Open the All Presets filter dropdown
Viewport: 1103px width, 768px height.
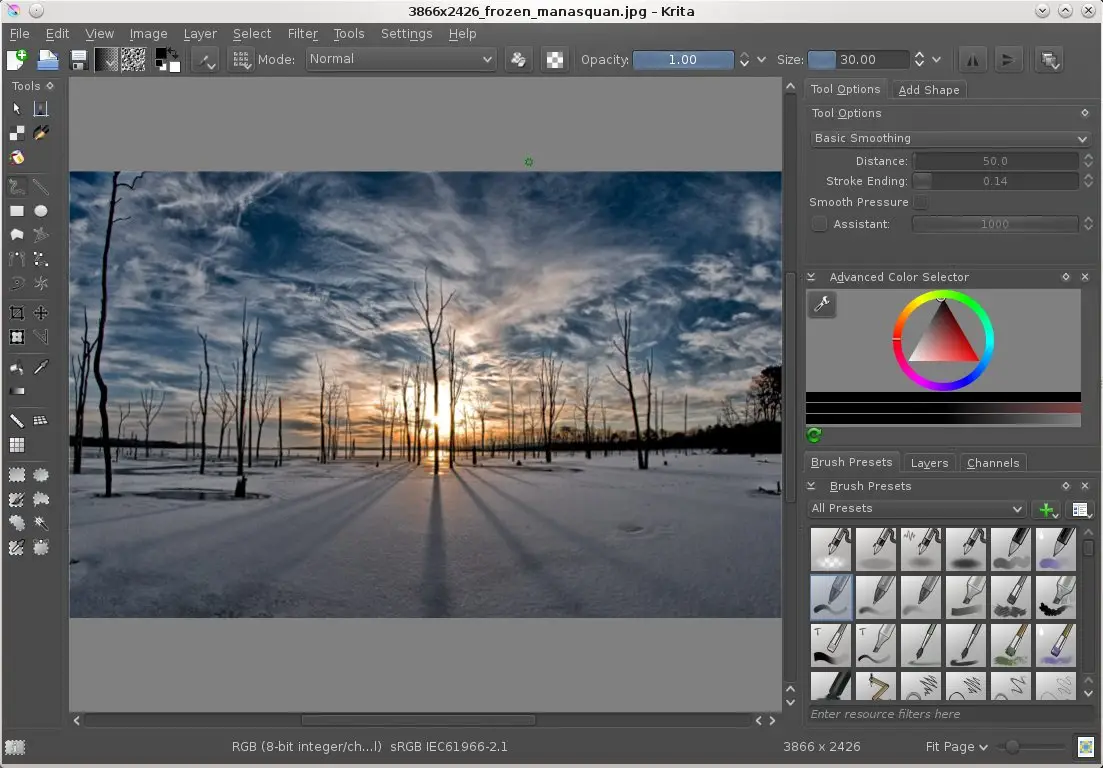point(917,509)
